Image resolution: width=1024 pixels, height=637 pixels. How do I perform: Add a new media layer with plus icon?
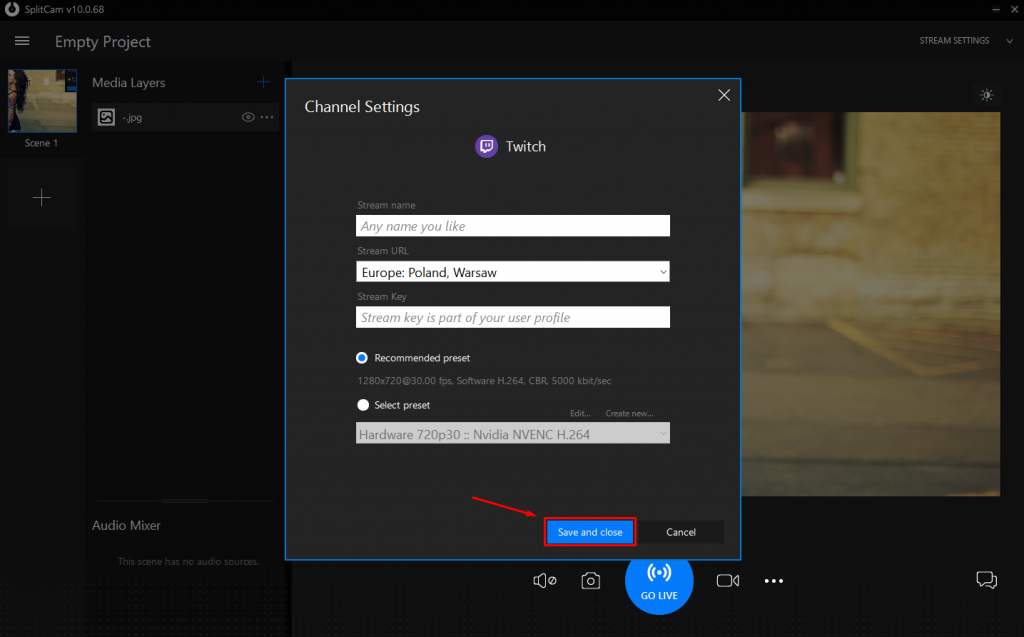pyautogui.click(x=263, y=82)
